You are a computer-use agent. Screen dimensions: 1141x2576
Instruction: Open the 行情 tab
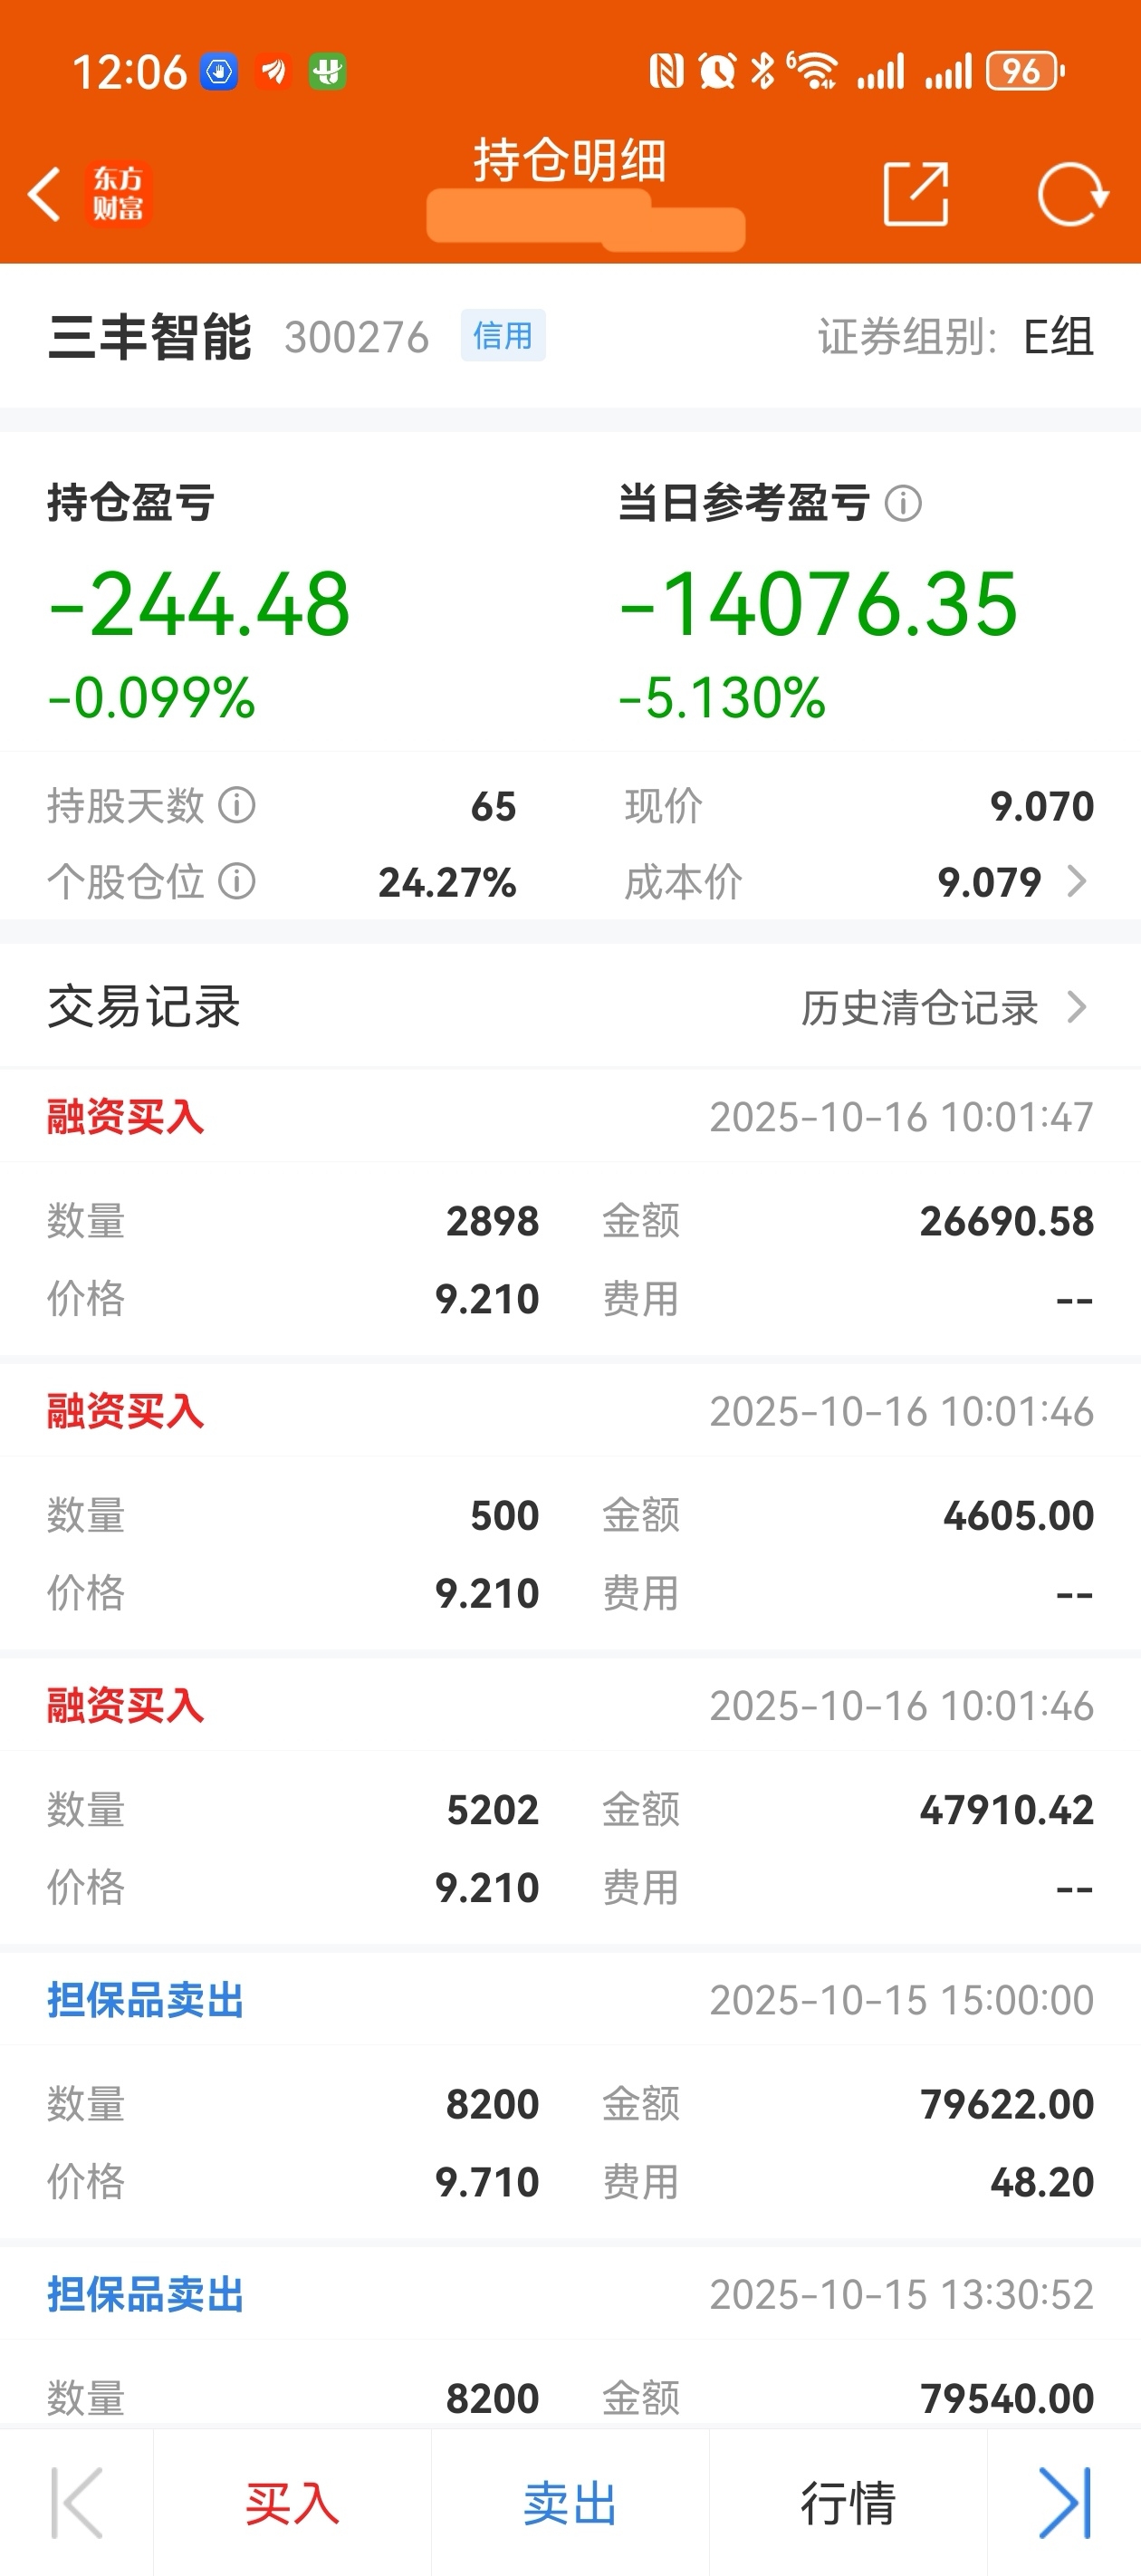click(x=848, y=2503)
